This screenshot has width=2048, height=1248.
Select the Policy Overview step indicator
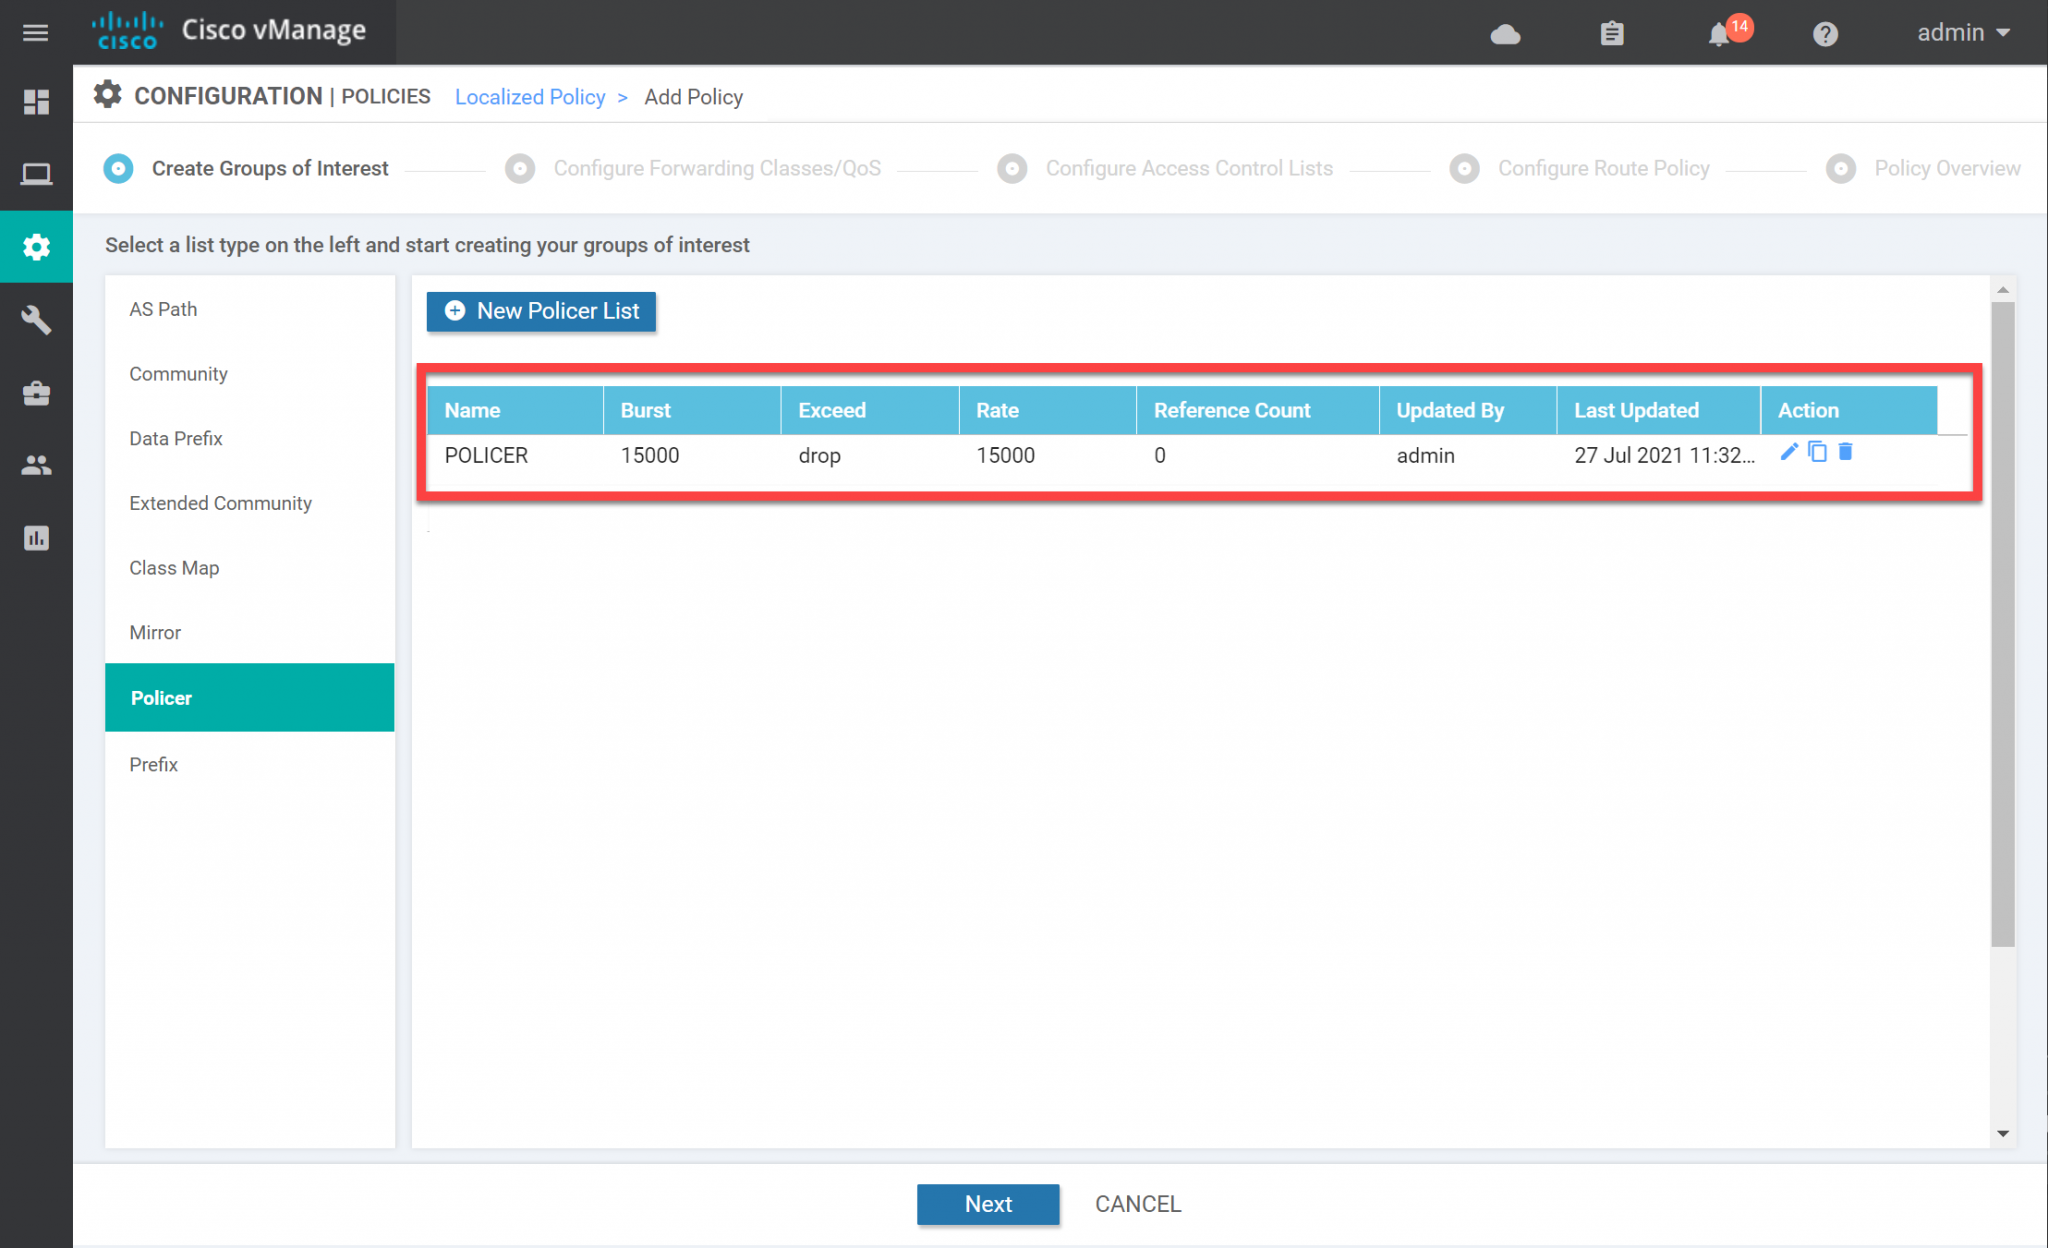(x=1842, y=168)
